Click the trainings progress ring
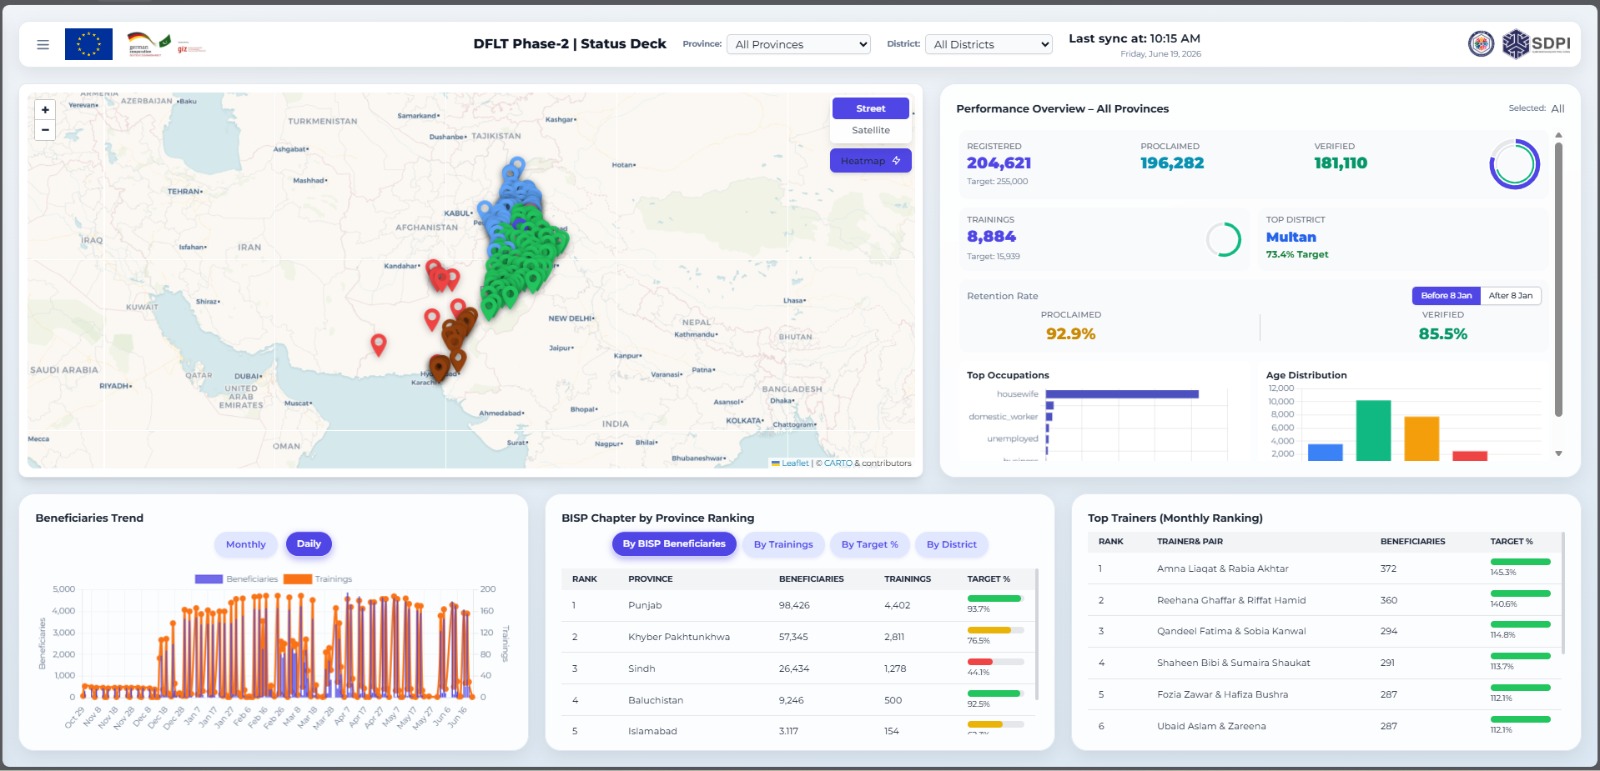Viewport: 1600px width, 771px height. point(1223,240)
